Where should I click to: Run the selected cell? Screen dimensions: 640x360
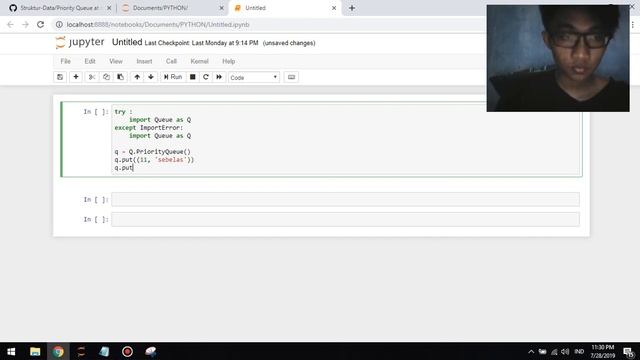[x=173, y=77]
